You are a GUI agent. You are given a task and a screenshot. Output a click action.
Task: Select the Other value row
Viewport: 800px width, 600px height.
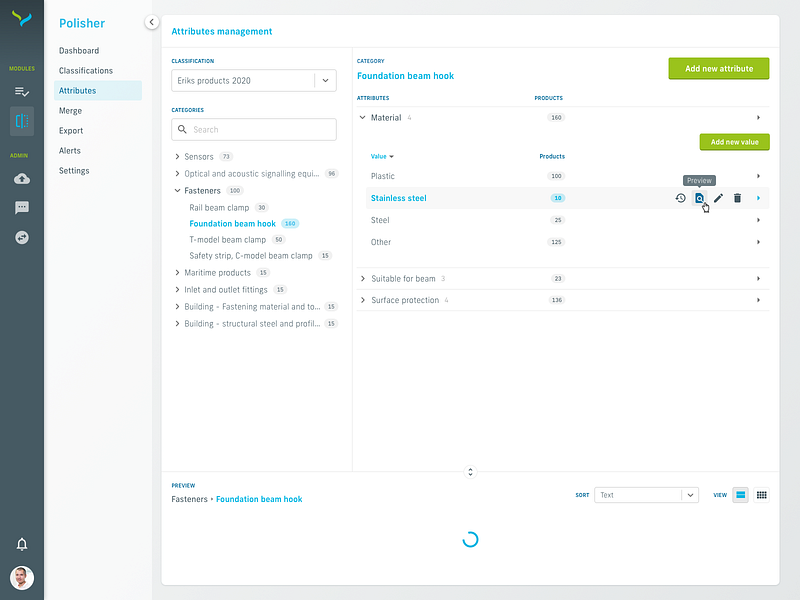pyautogui.click(x=567, y=242)
